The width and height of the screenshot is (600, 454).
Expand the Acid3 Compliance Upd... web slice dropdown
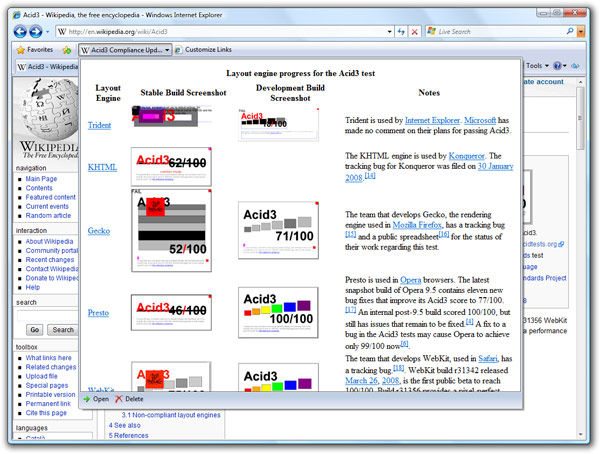(167, 50)
